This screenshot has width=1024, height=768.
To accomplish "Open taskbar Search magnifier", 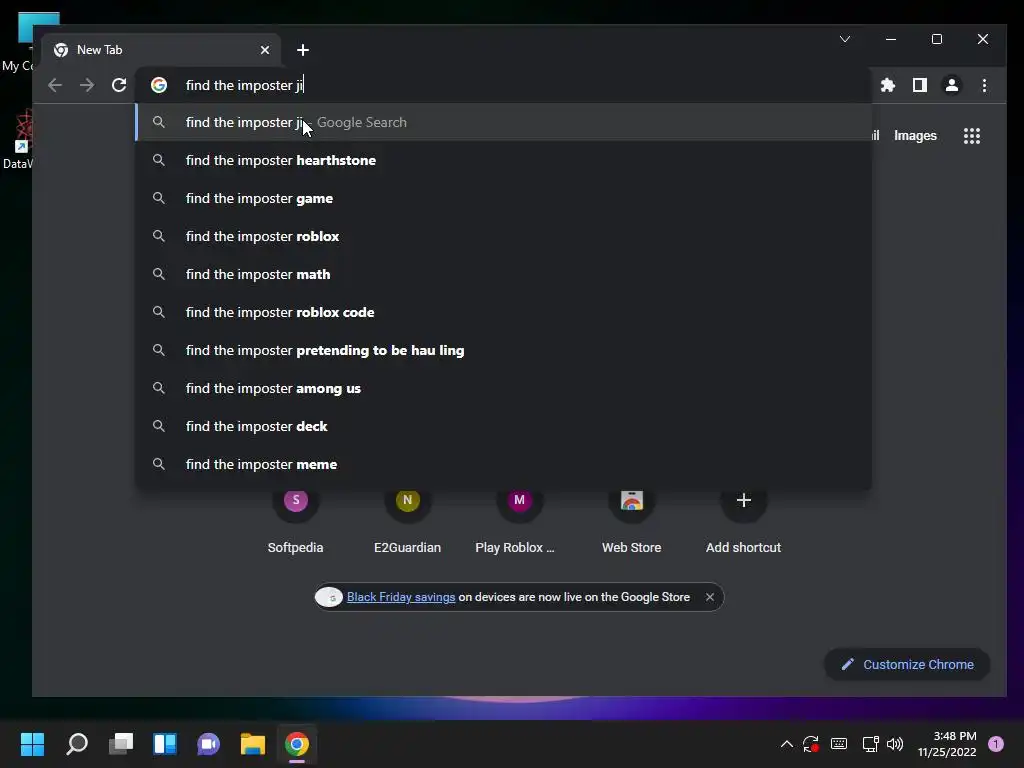I will 76,744.
